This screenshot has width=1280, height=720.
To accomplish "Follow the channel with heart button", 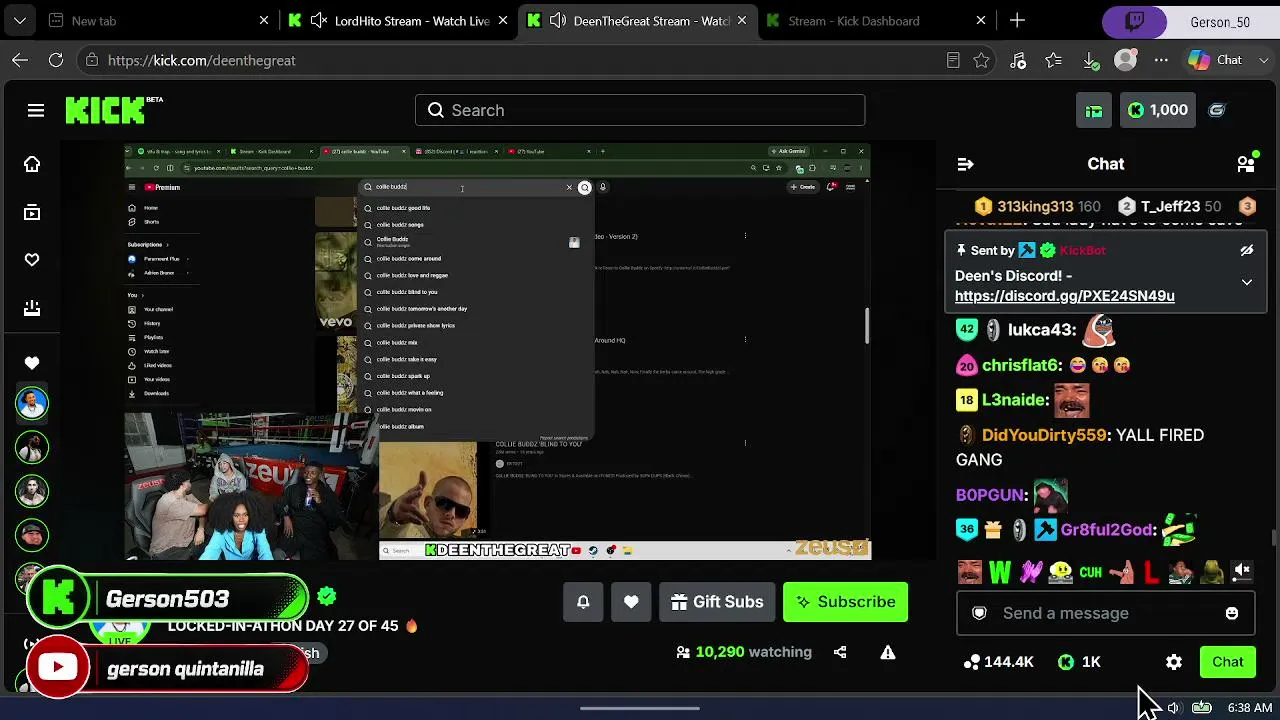I will click(631, 602).
